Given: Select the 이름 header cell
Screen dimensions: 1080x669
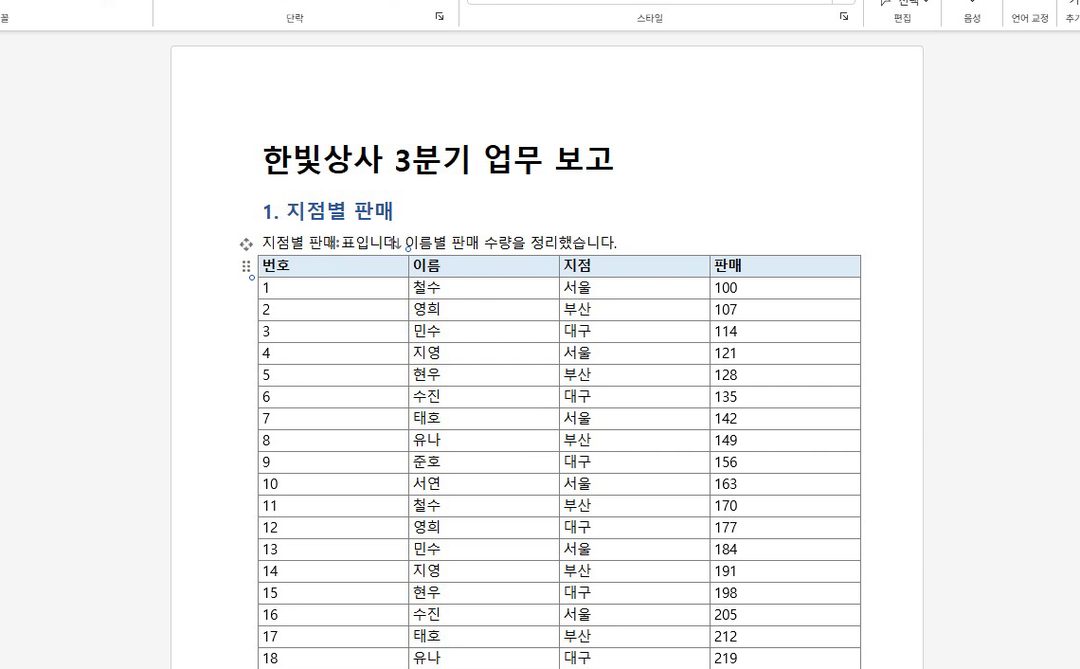Looking at the screenshot, I should pyautogui.click(x=484, y=266).
